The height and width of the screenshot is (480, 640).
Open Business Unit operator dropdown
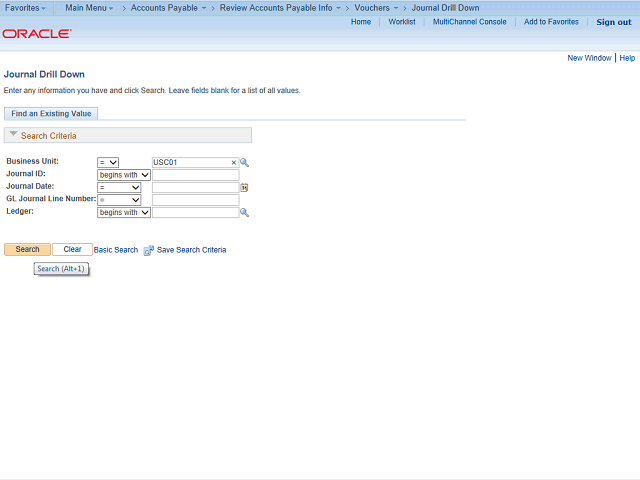tap(108, 162)
